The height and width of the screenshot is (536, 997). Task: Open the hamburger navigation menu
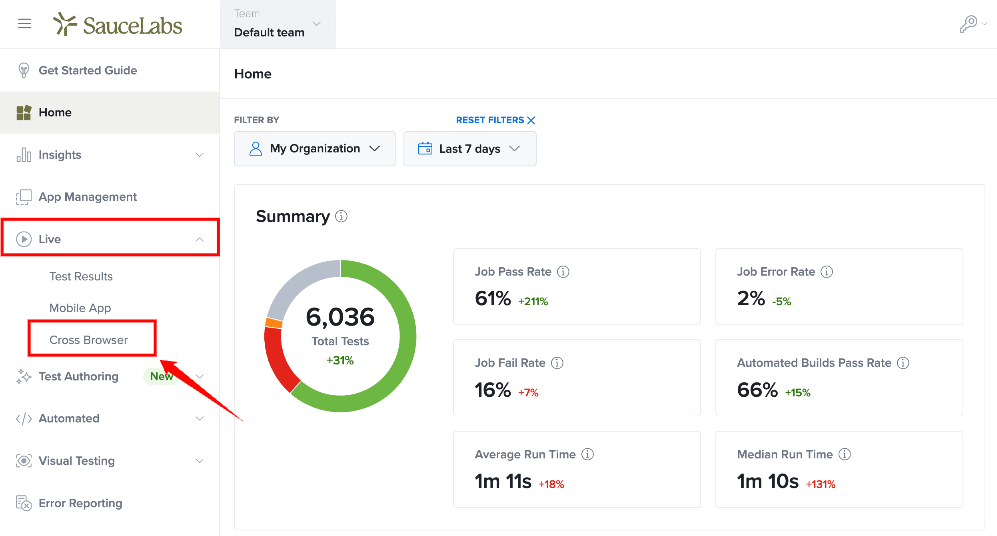point(25,24)
